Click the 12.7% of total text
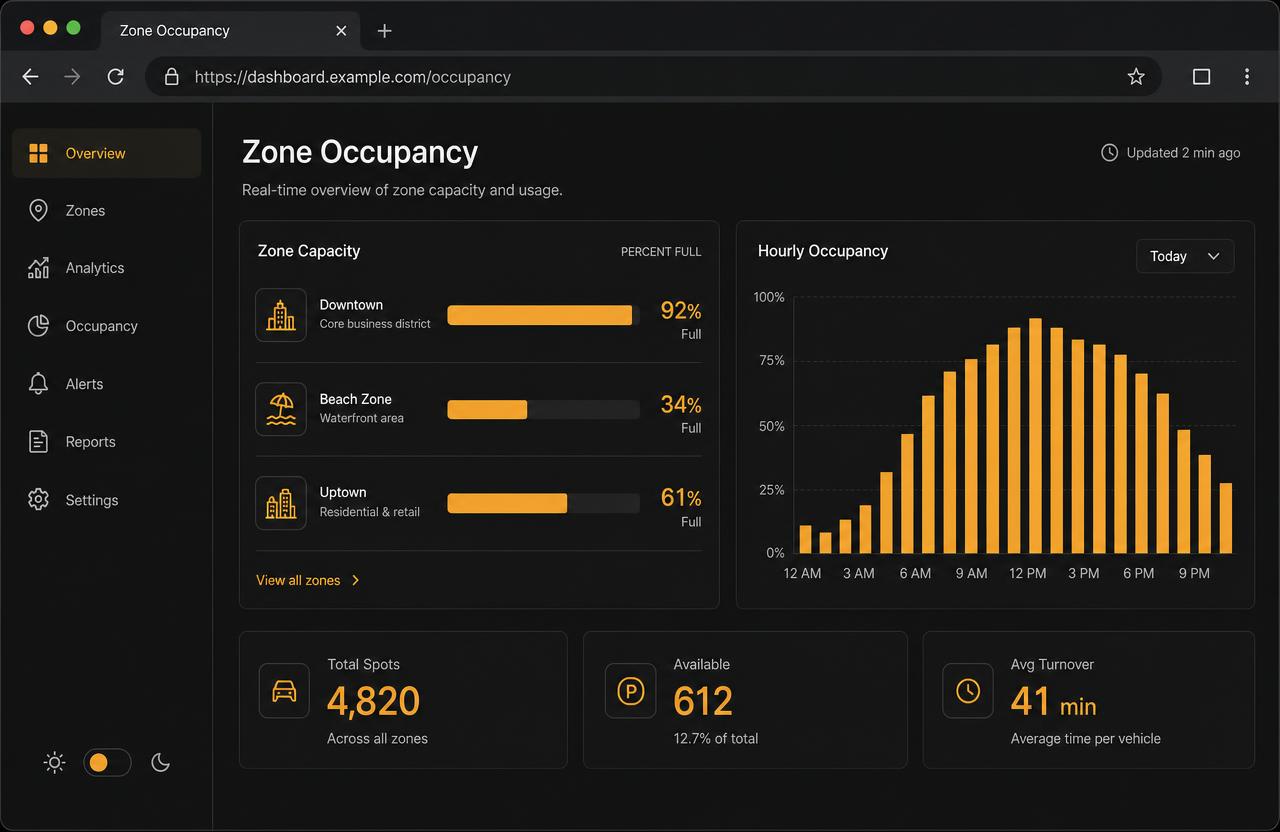Image resolution: width=1280 pixels, height=832 pixels. tap(716, 739)
